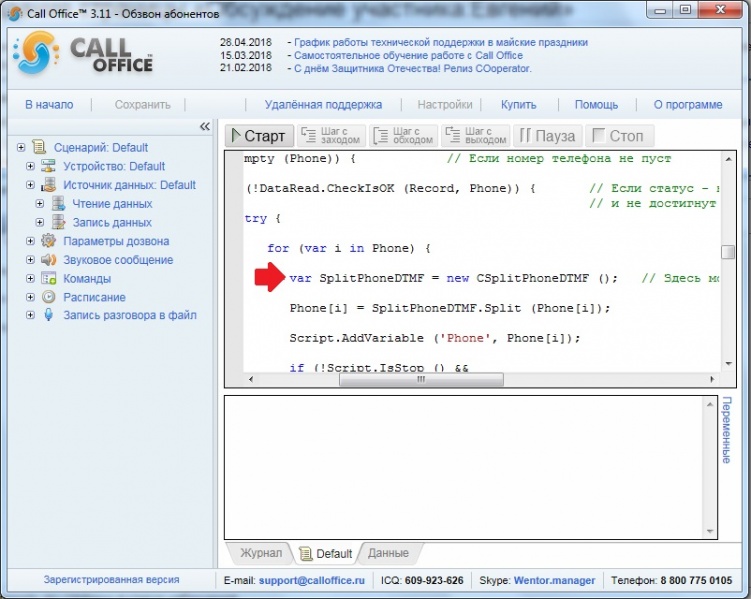
Task: Expand the Параметры дозвона node
Action: pyautogui.click(x=30, y=241)
